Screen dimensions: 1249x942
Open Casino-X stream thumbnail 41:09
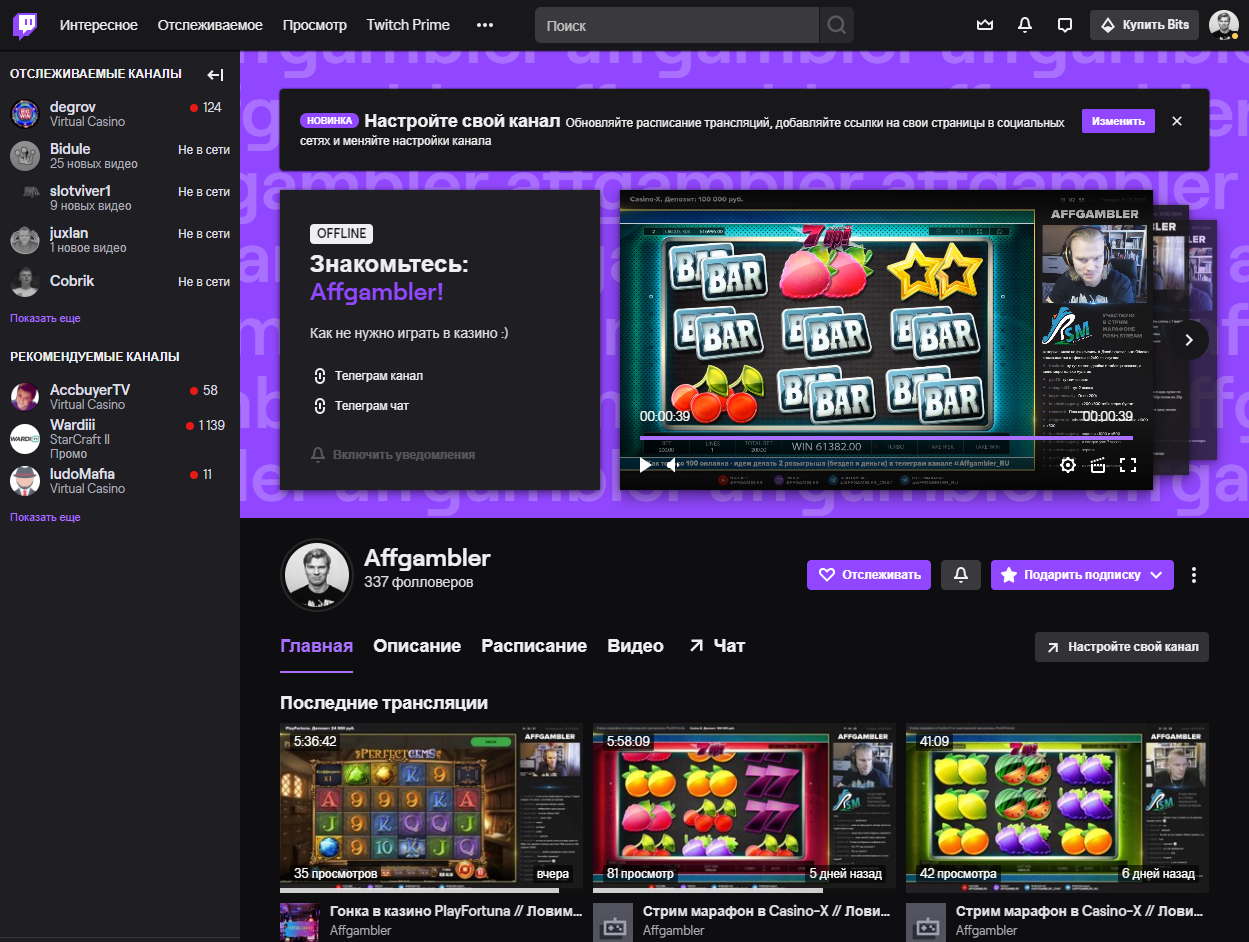pos(1057,808)
